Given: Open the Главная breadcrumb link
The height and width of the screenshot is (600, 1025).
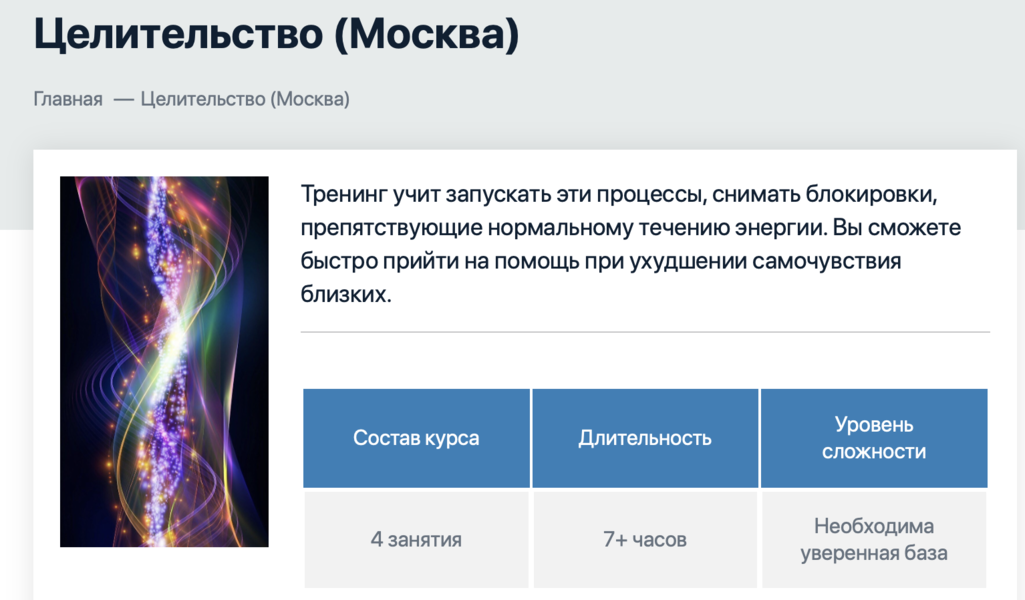Looking at the screenshot, I should pyautogui.click(x=68, y=99).
